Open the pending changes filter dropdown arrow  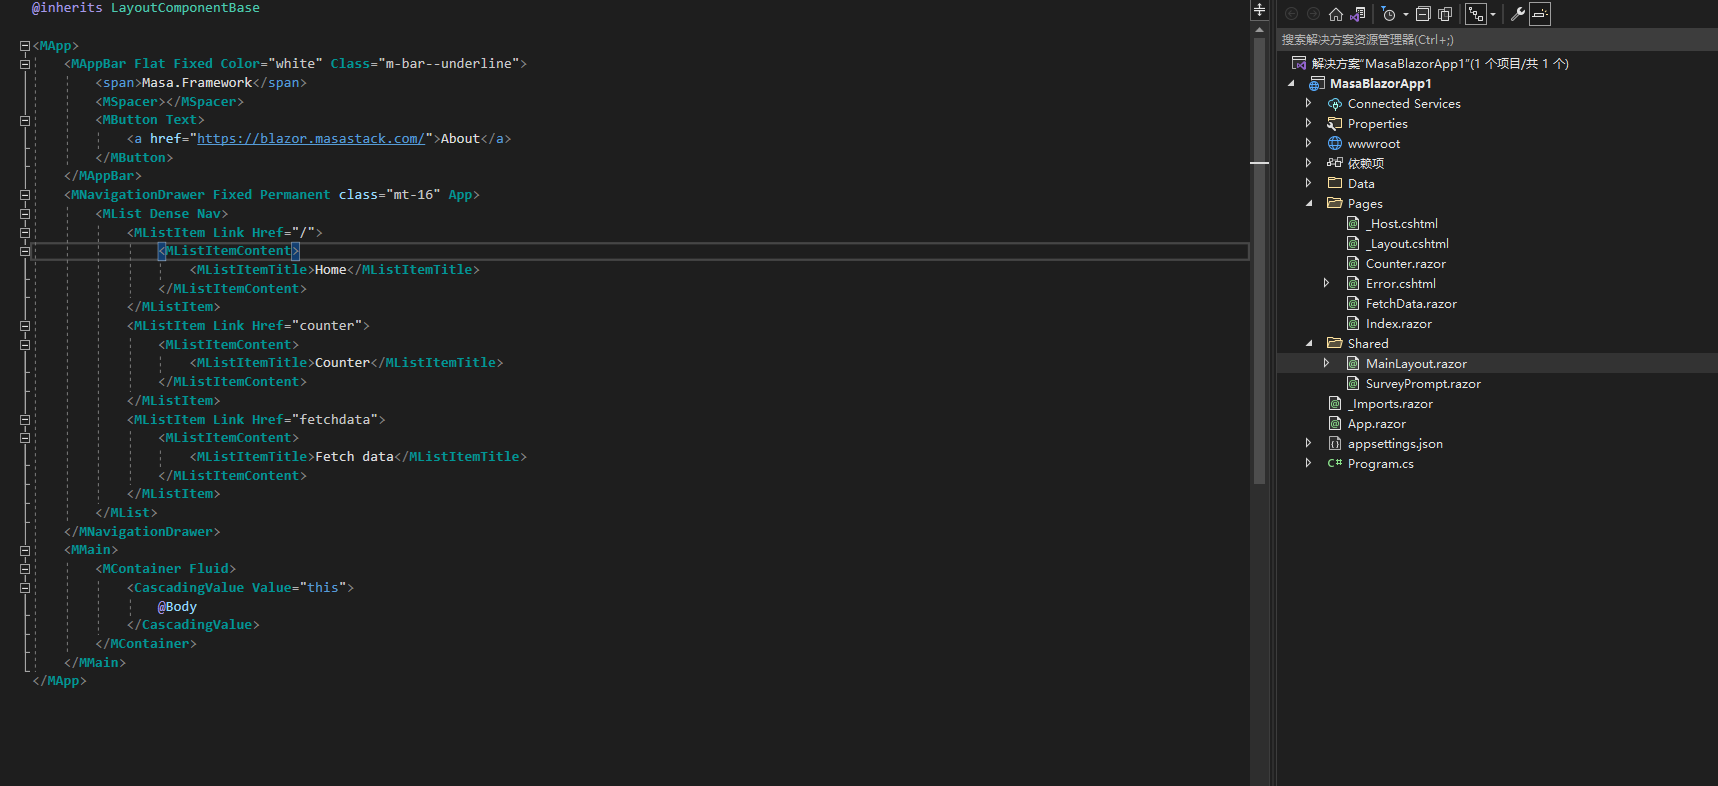(x=1405, y=14)
